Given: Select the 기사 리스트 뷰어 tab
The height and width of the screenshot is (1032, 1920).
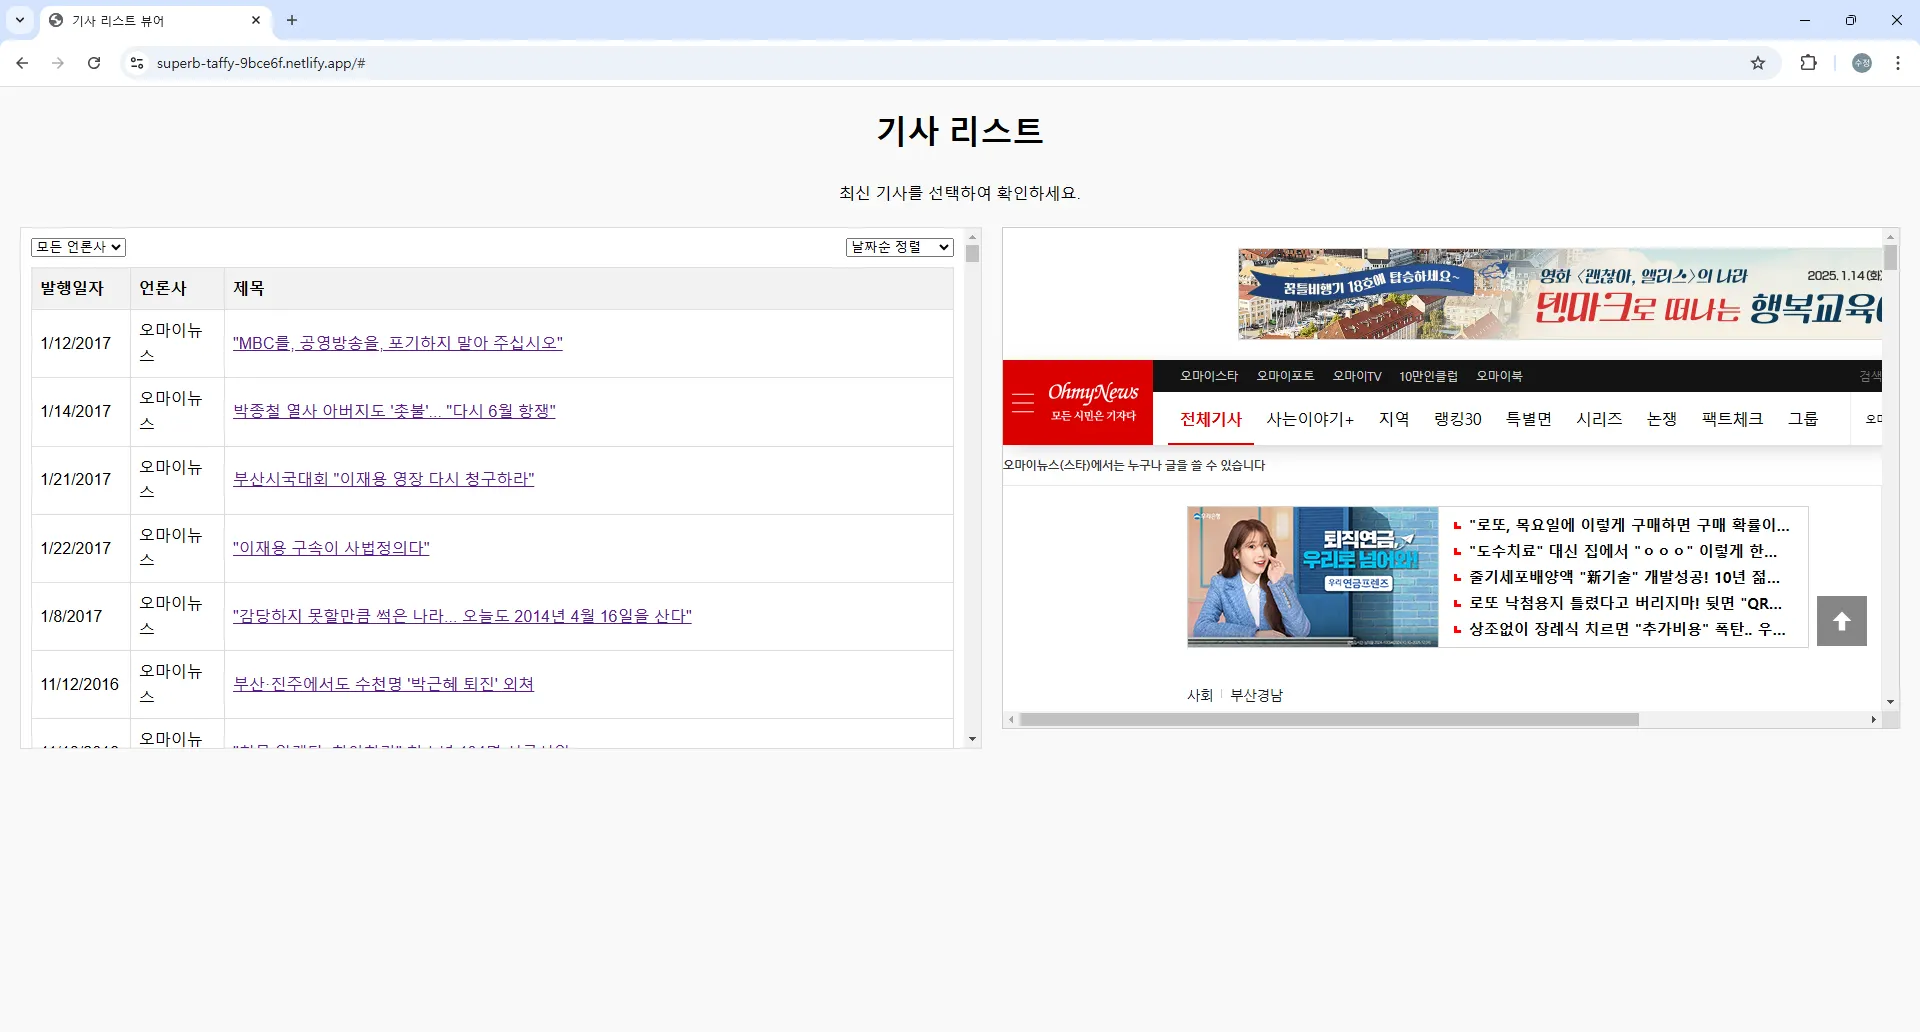Looking at the screenshot, I should [x=155, y=20].
